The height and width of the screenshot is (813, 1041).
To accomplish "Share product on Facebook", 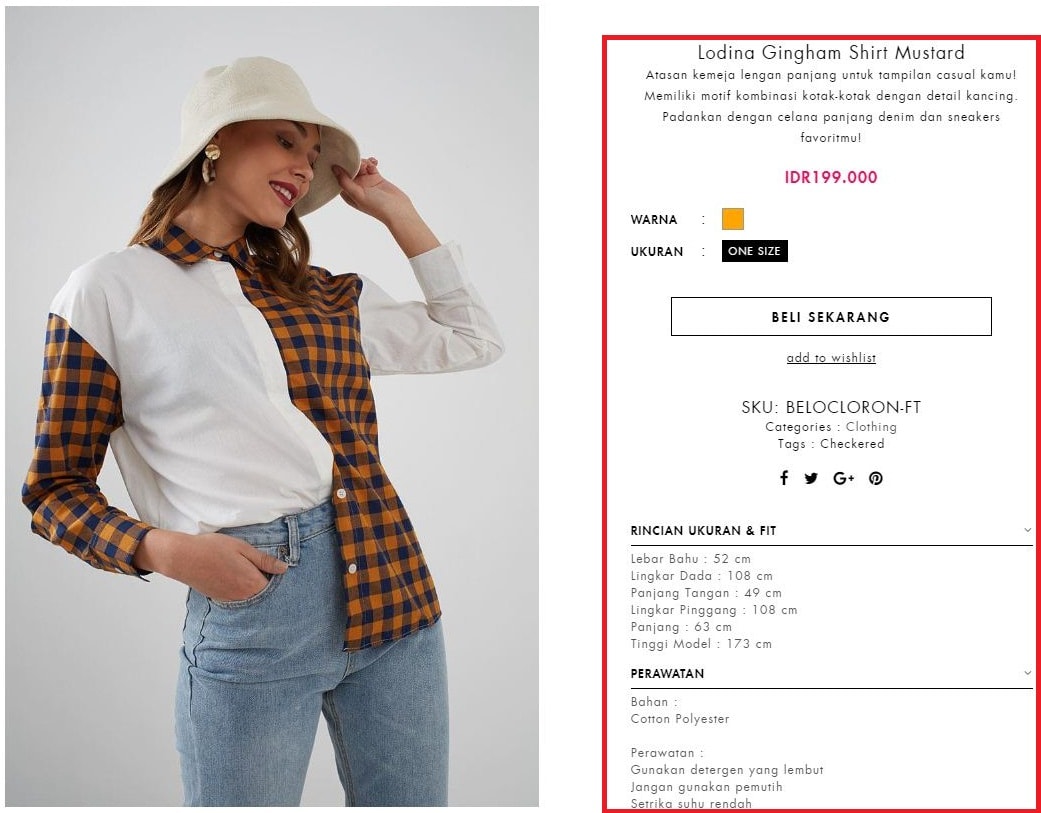I will click(x=784, y=478).
